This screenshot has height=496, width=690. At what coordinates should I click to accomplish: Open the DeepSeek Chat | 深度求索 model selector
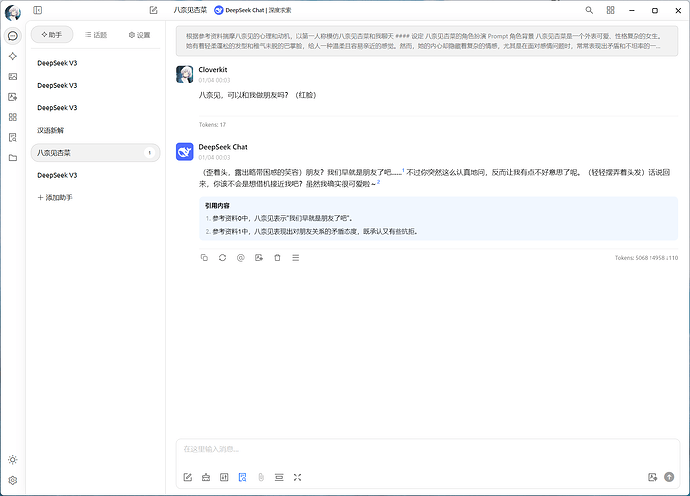pos(253,10)
